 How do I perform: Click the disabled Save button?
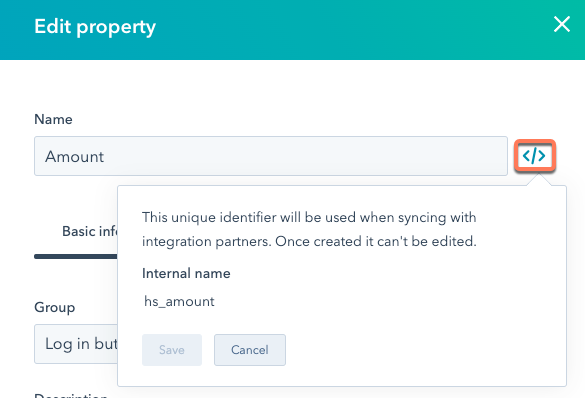pos(172,350)
